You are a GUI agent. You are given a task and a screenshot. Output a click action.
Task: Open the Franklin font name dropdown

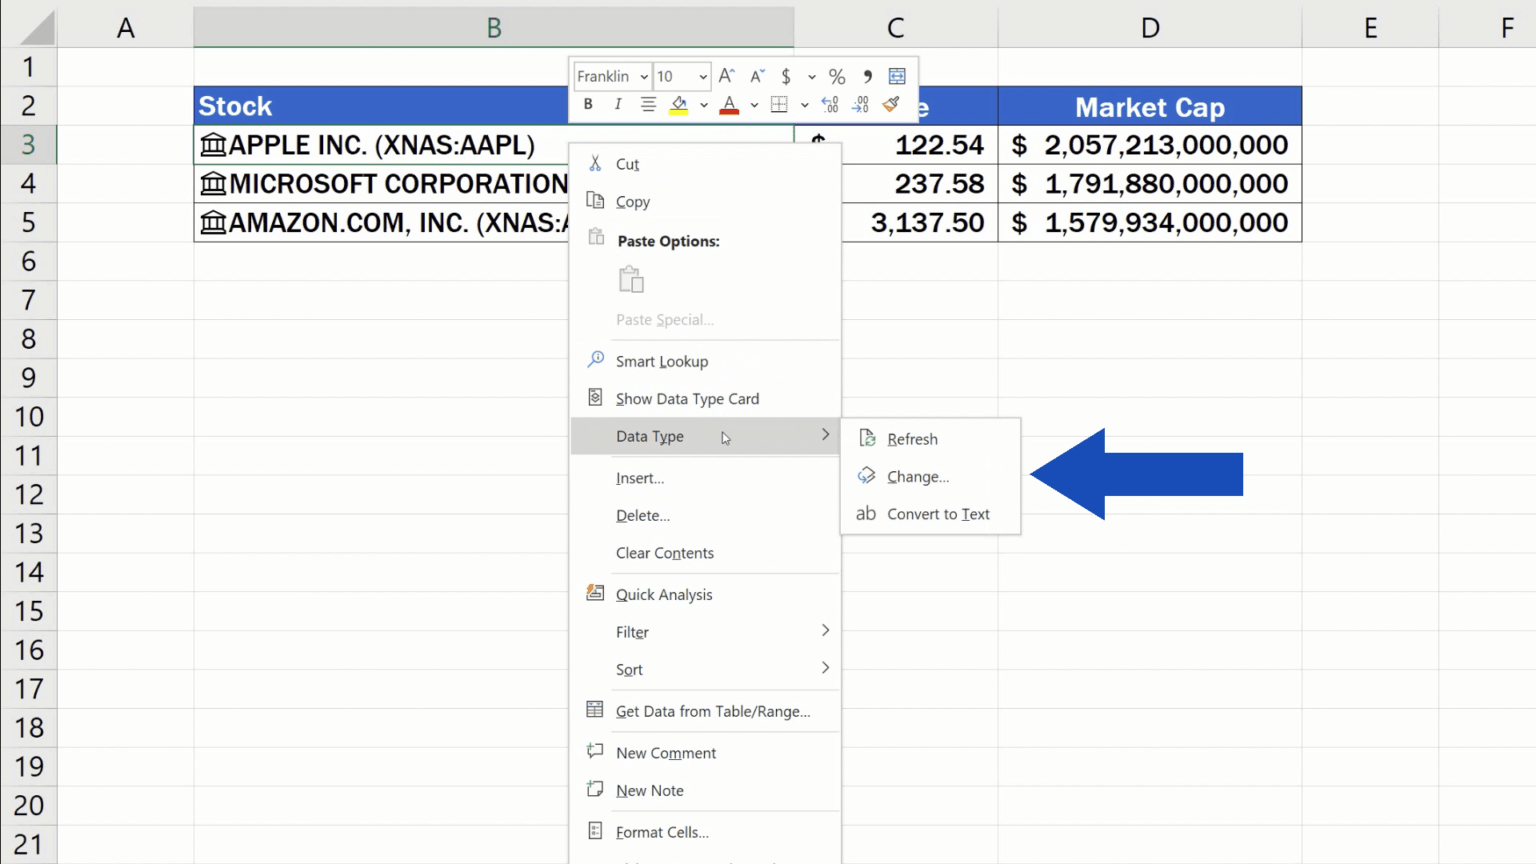[646, 76]
